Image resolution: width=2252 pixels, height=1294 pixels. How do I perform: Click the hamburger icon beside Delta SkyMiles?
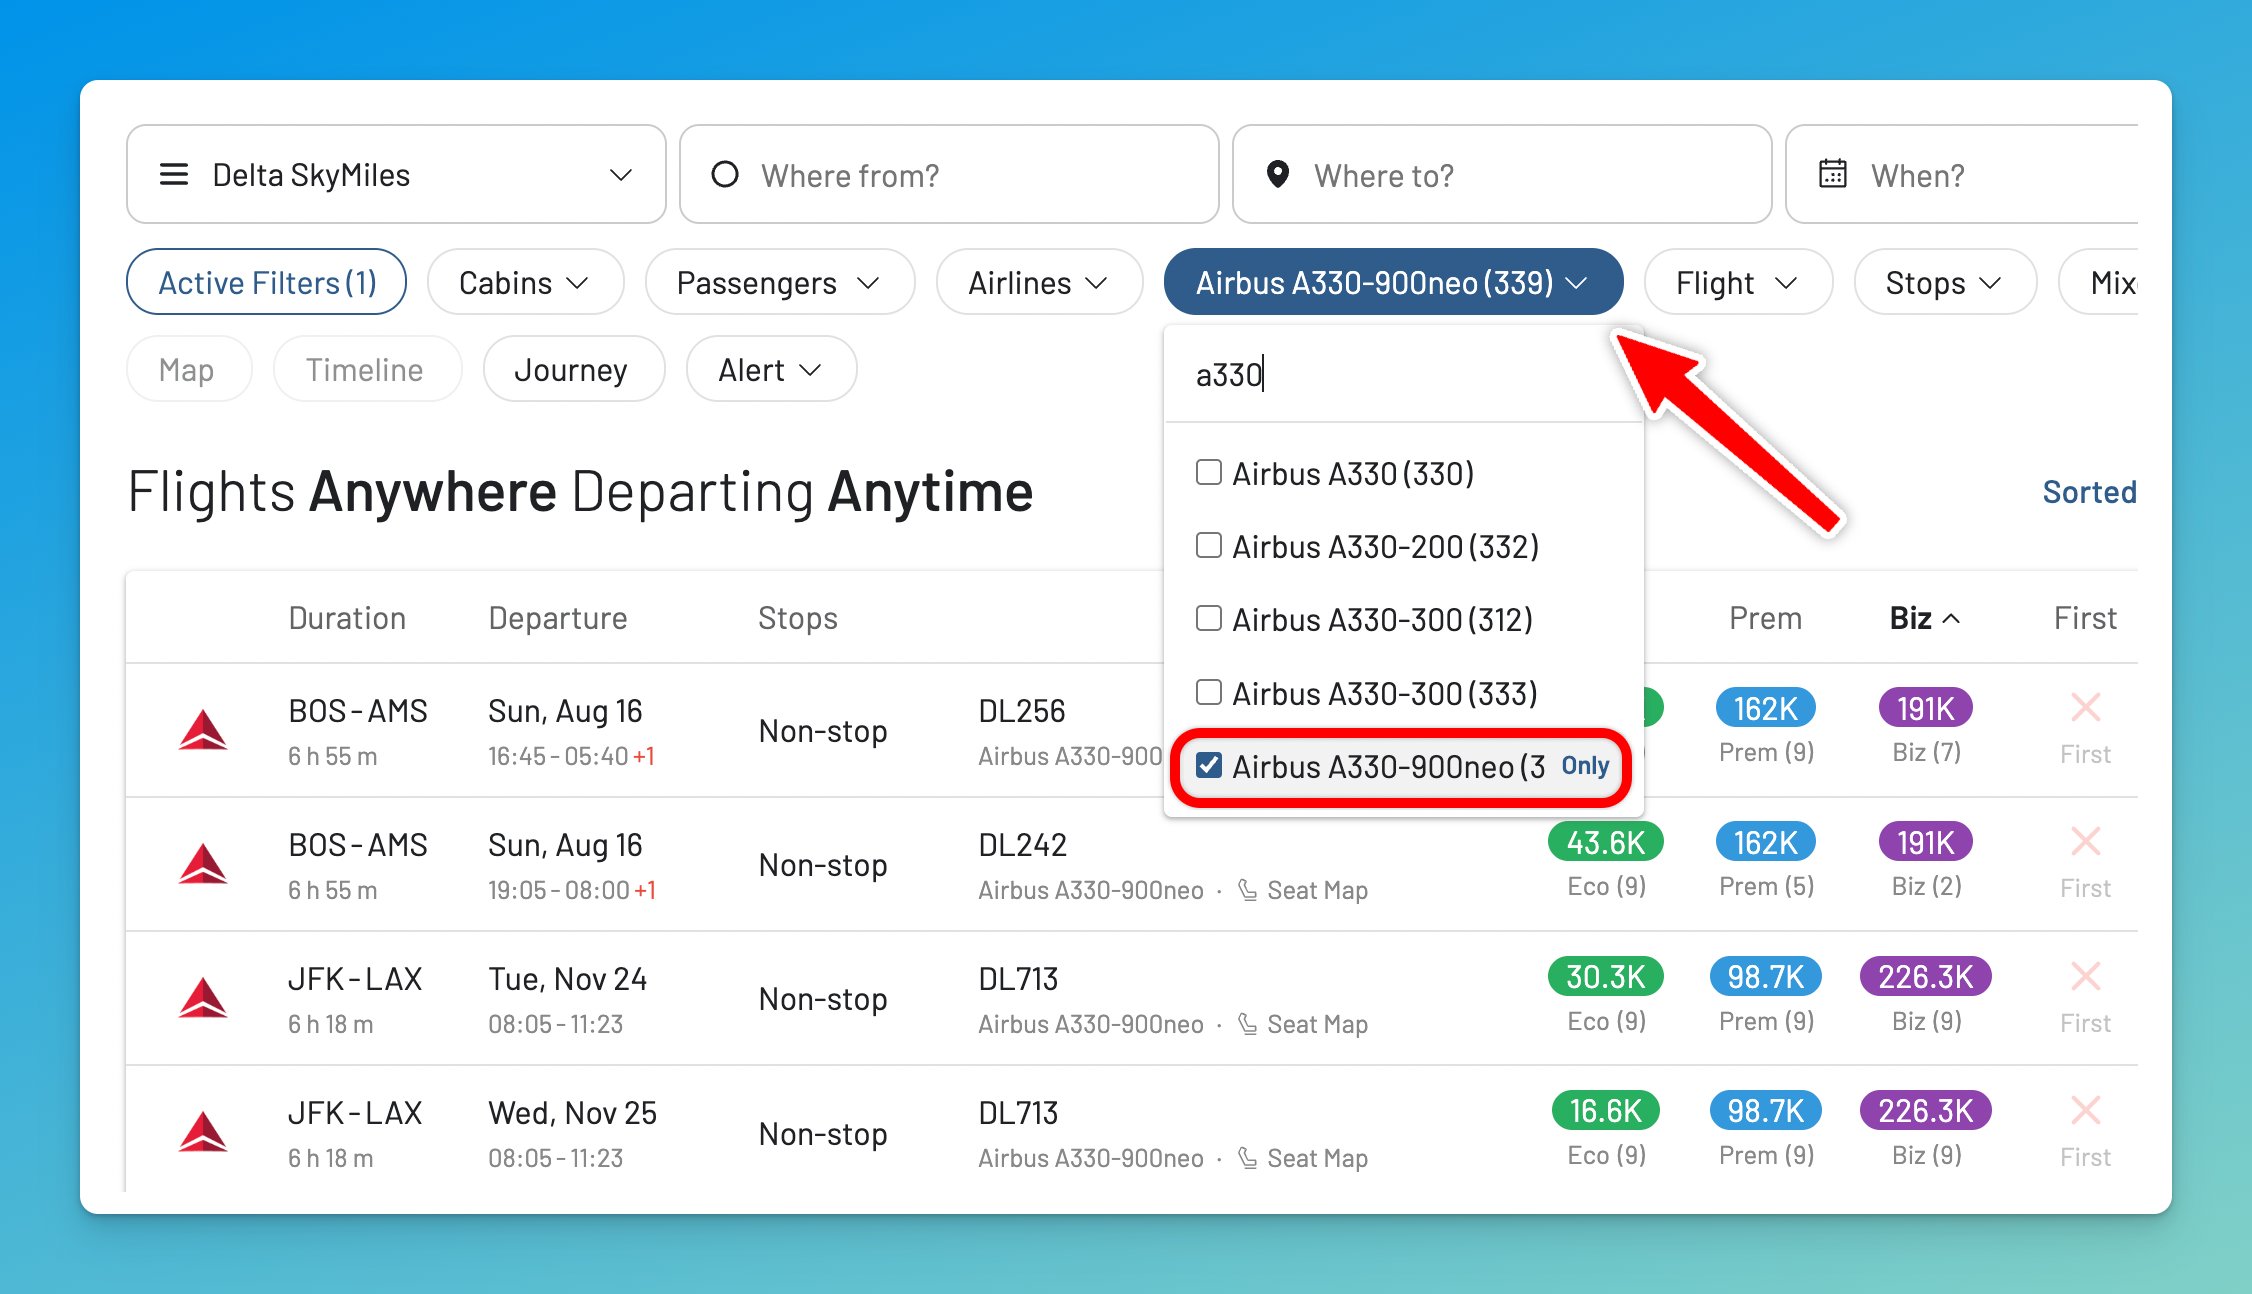click(172, 174)
